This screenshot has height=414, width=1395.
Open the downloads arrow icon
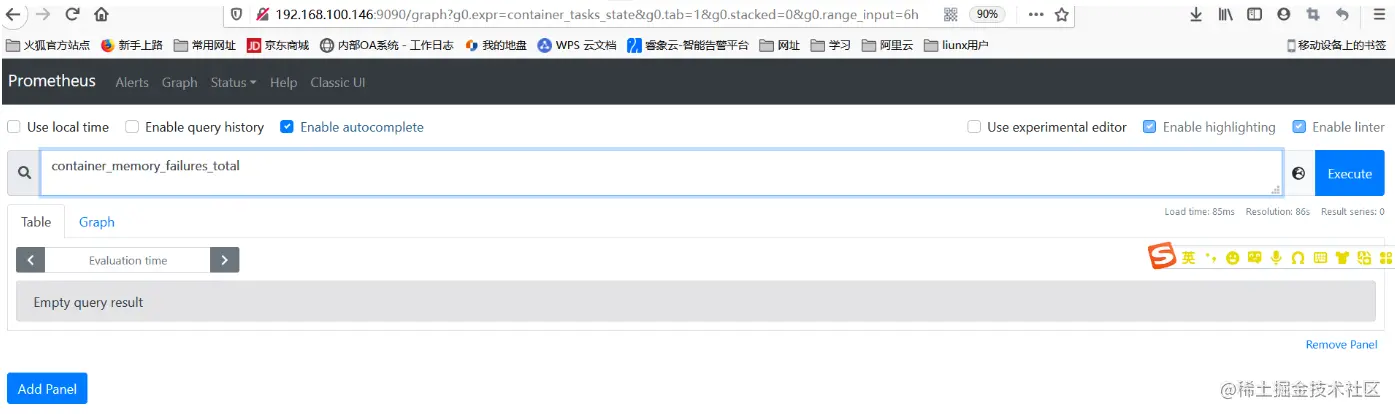click(1196, 14)
